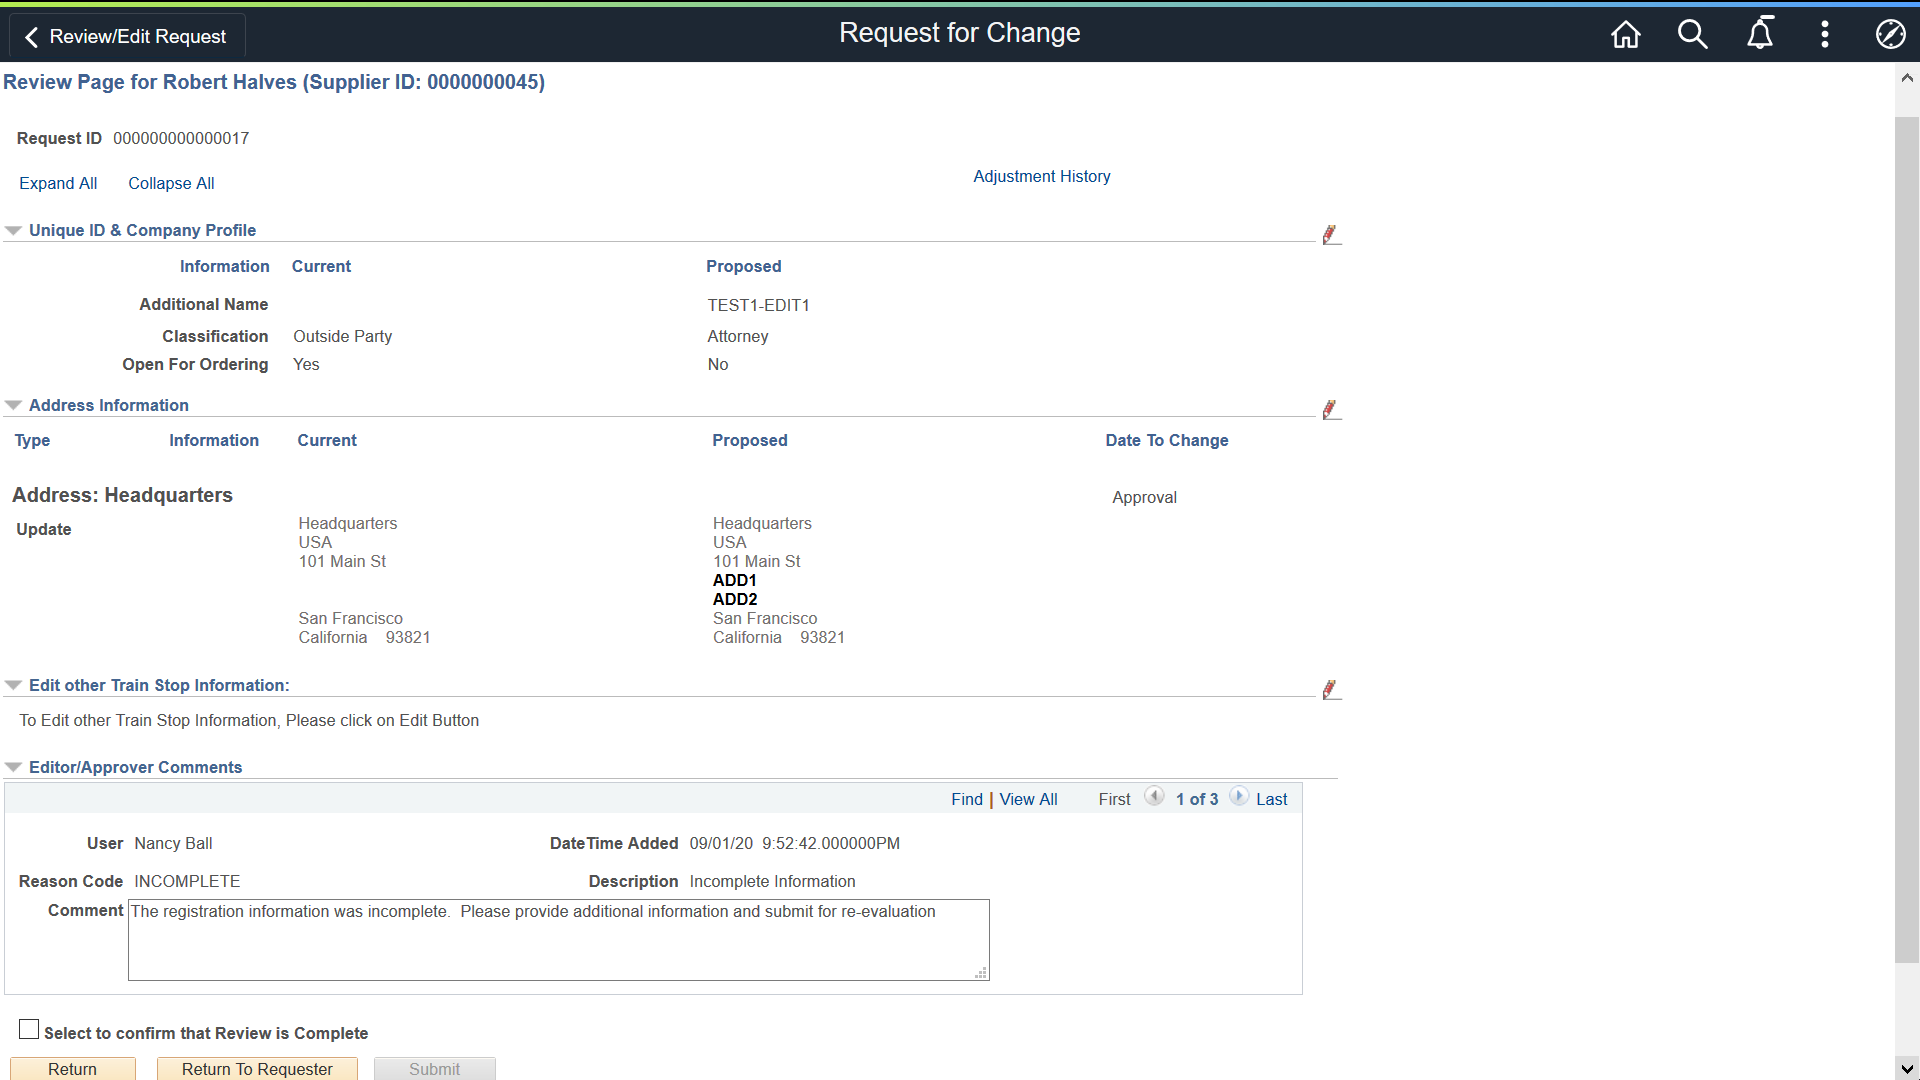Click the Last record navigation arrow
The image size is (1920, 1080).
coord(1239,796)
